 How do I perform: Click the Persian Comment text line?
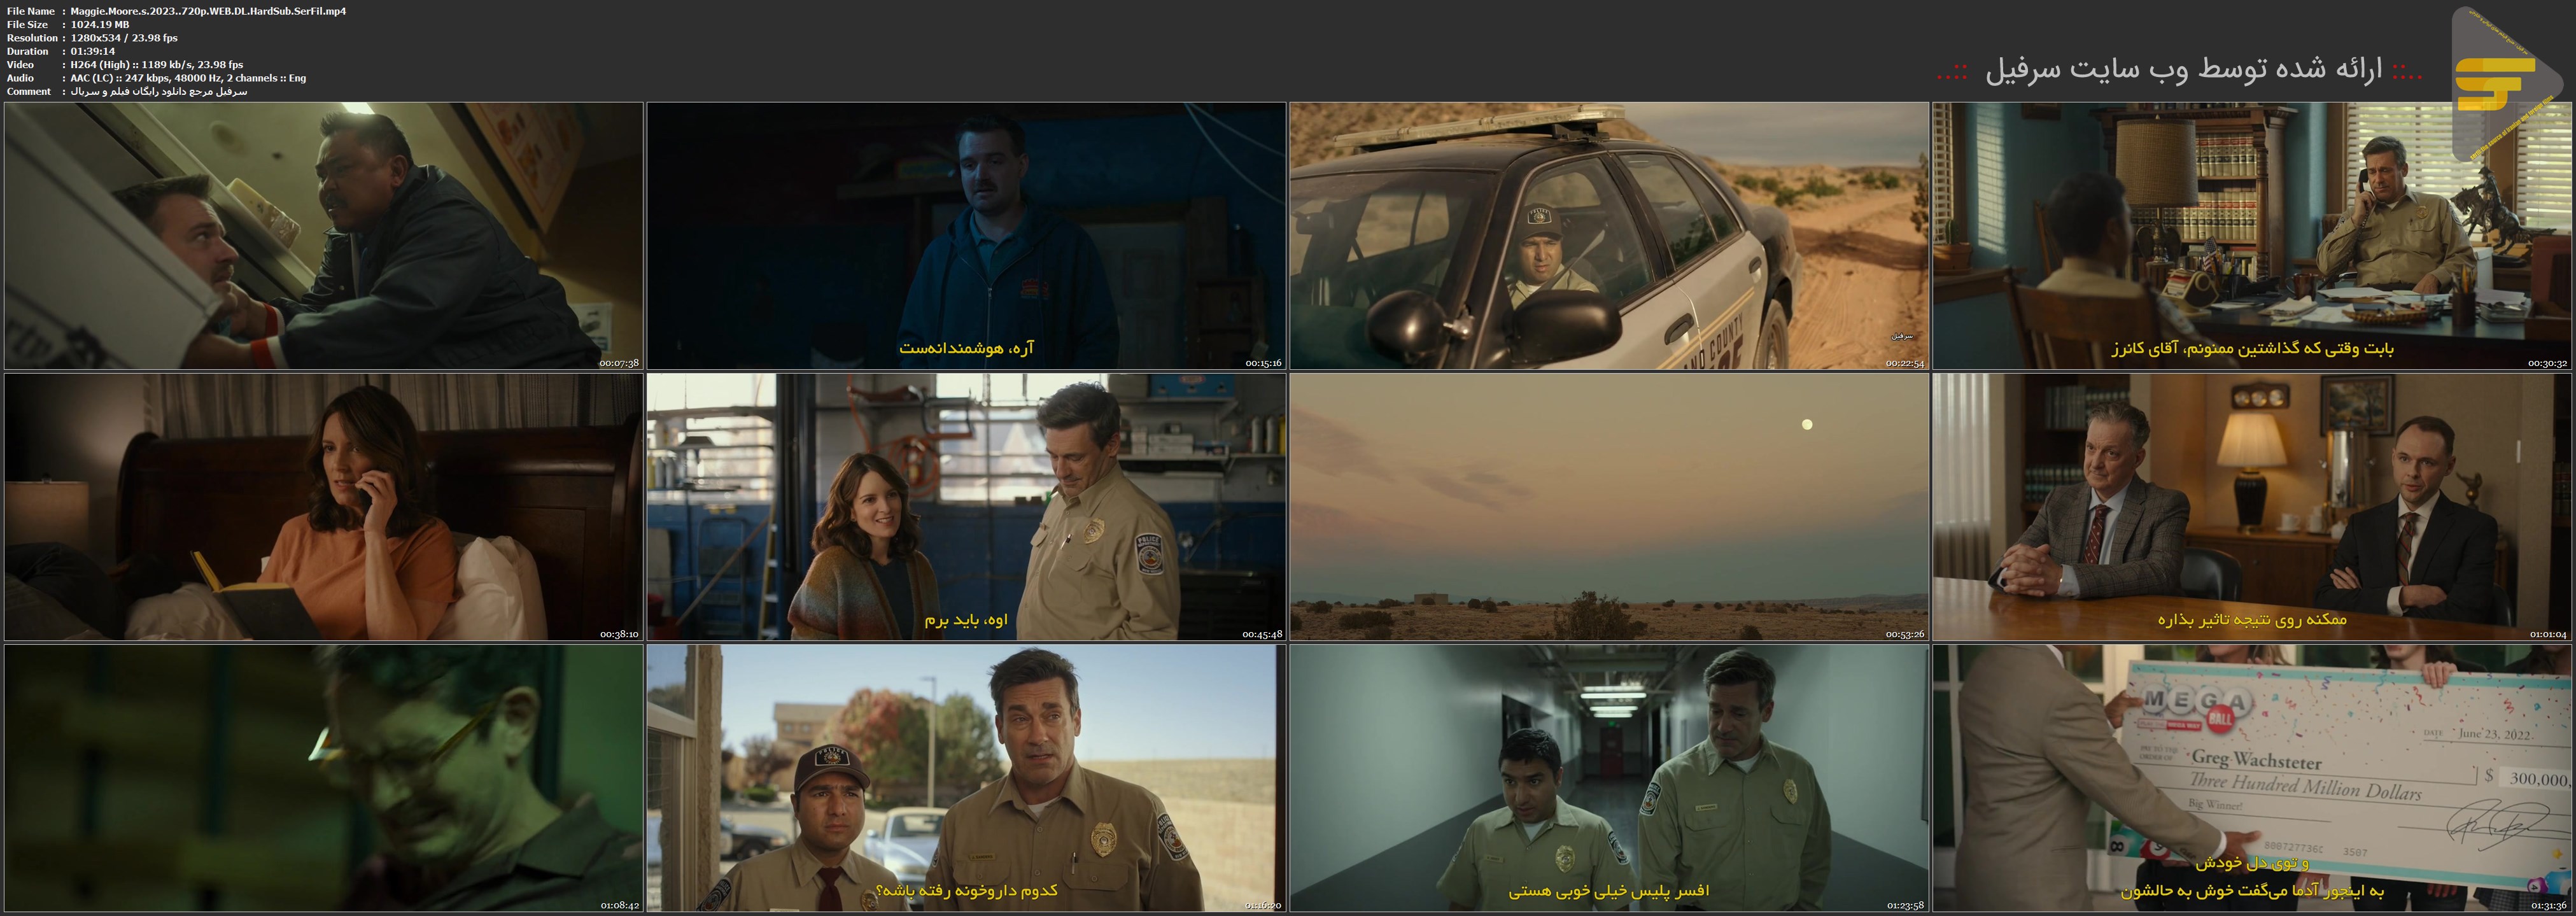pos(159,91)
